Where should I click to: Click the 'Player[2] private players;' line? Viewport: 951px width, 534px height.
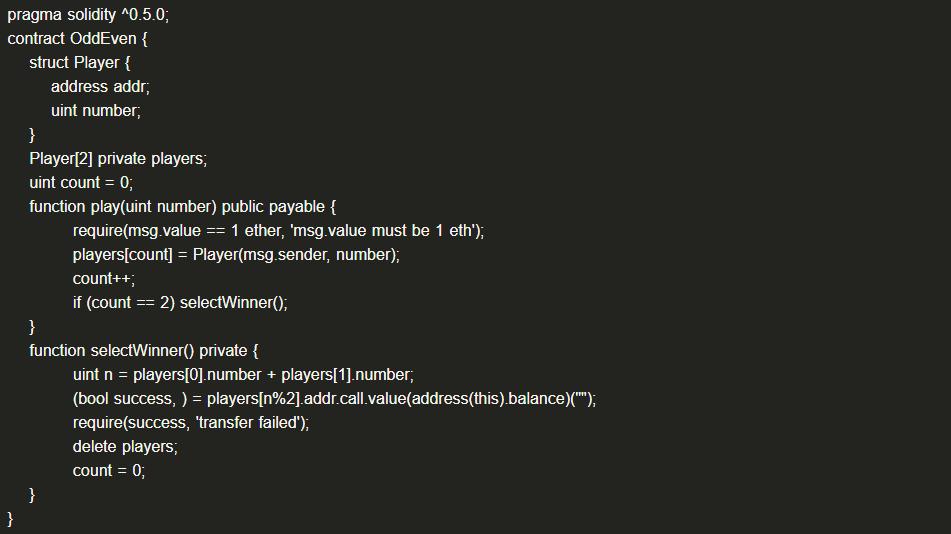[118, 159]
